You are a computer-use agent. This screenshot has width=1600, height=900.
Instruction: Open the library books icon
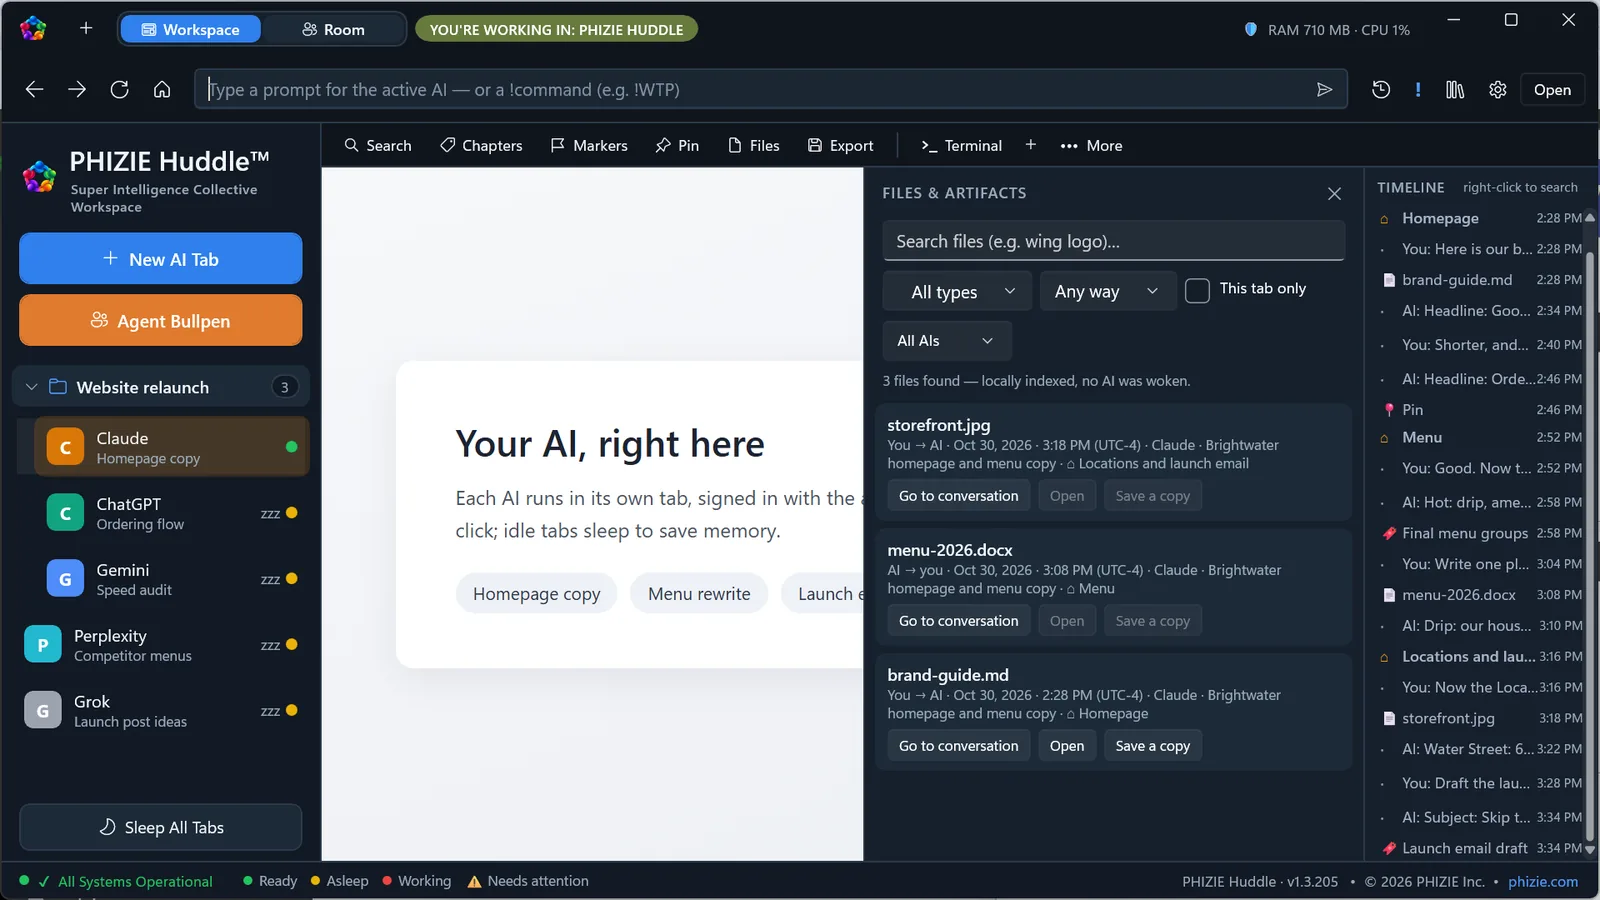click(1455, 90)
